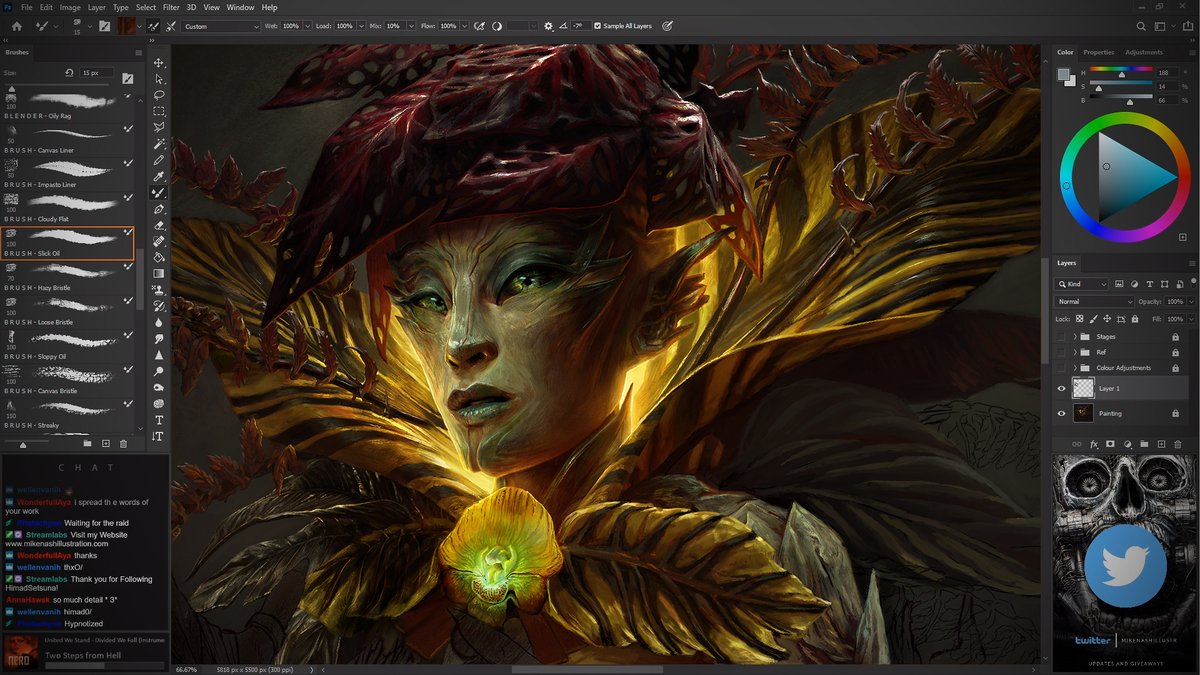Select Layer 1 thumbnail
1200x675 pixels.
(1083, 388)
